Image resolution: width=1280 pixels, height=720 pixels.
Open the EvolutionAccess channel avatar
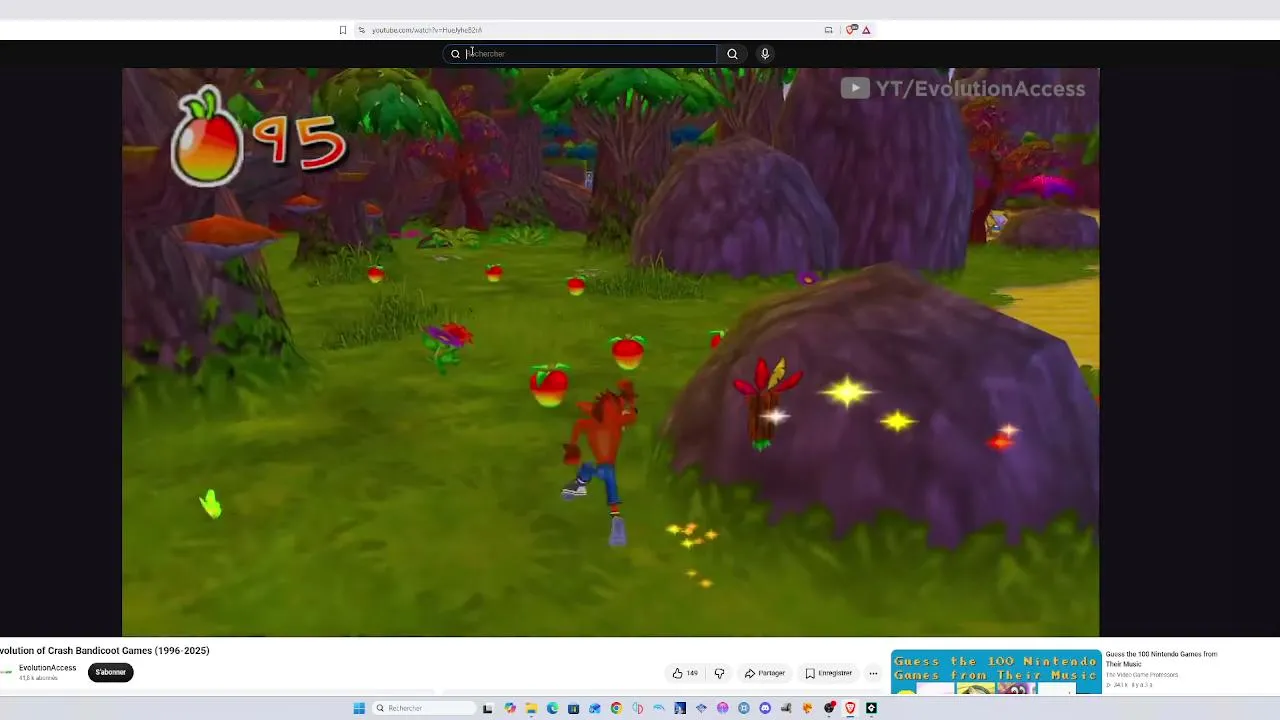[6, 672]
